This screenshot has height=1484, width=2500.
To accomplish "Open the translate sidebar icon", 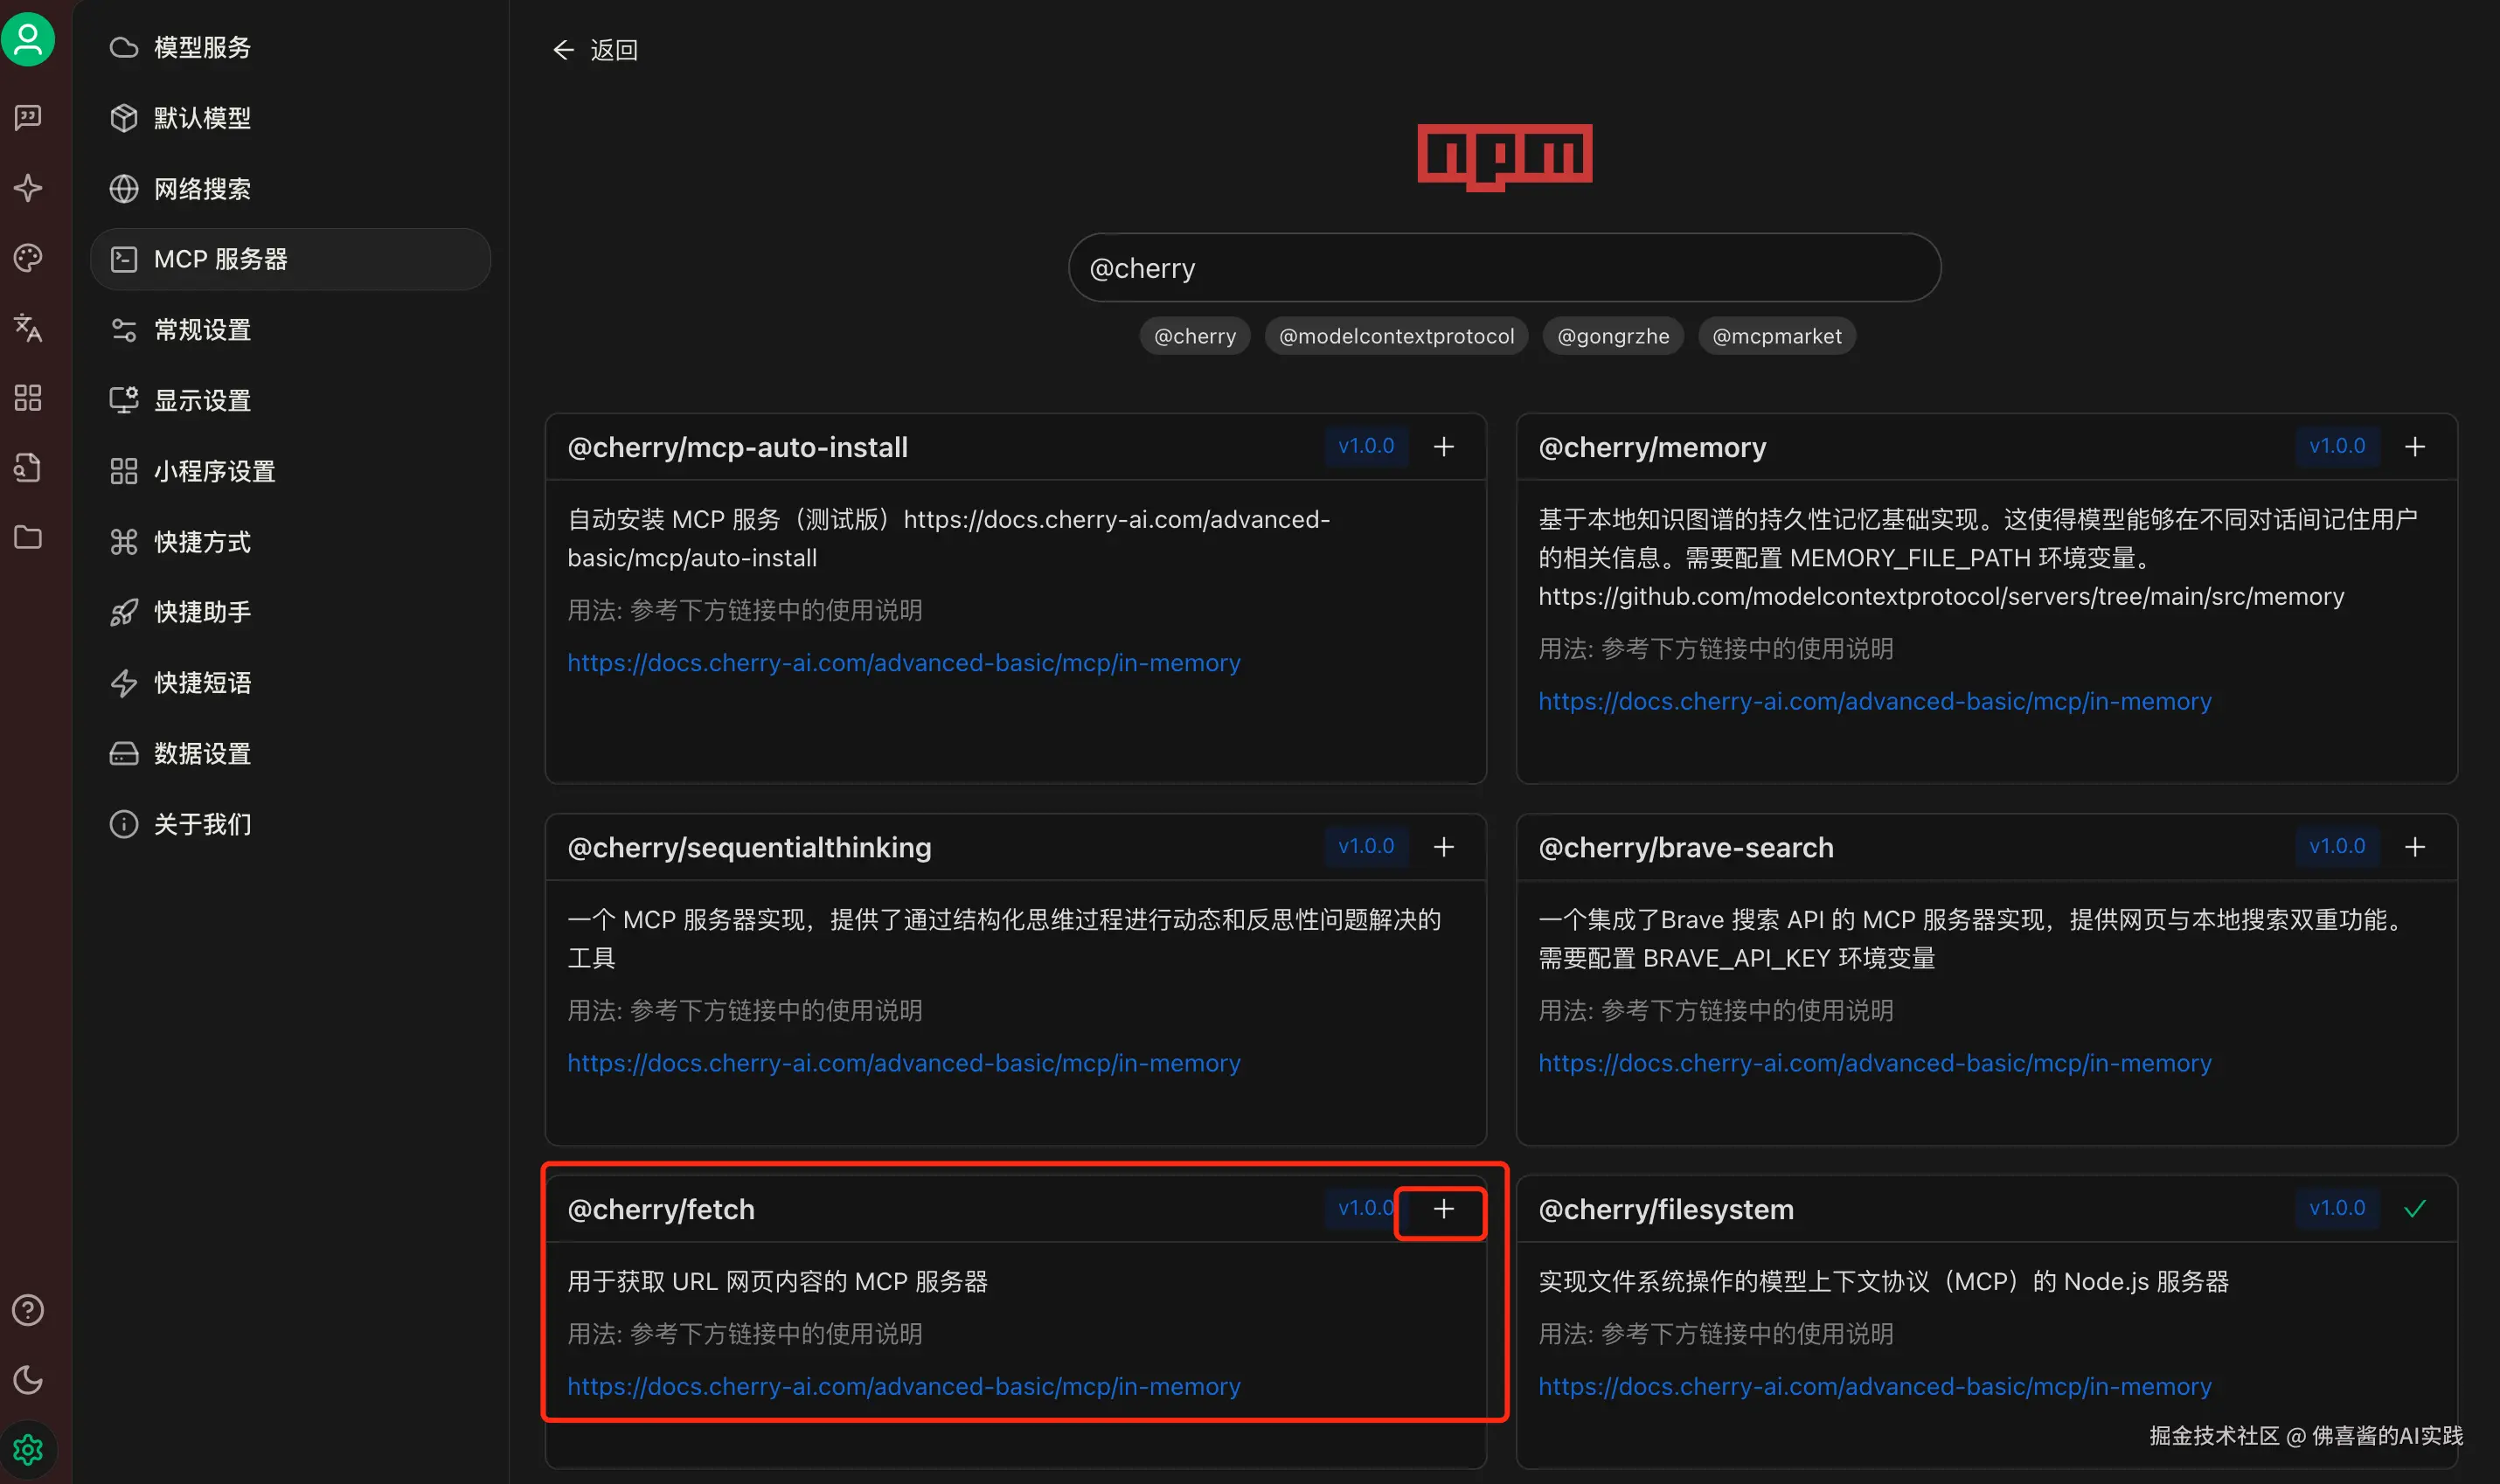I will [28, 328].
